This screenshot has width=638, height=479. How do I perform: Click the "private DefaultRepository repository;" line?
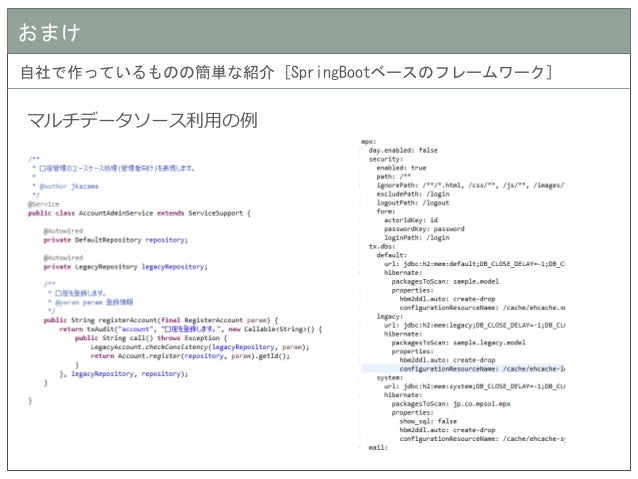pyautogui.click(x=116, y=240)
